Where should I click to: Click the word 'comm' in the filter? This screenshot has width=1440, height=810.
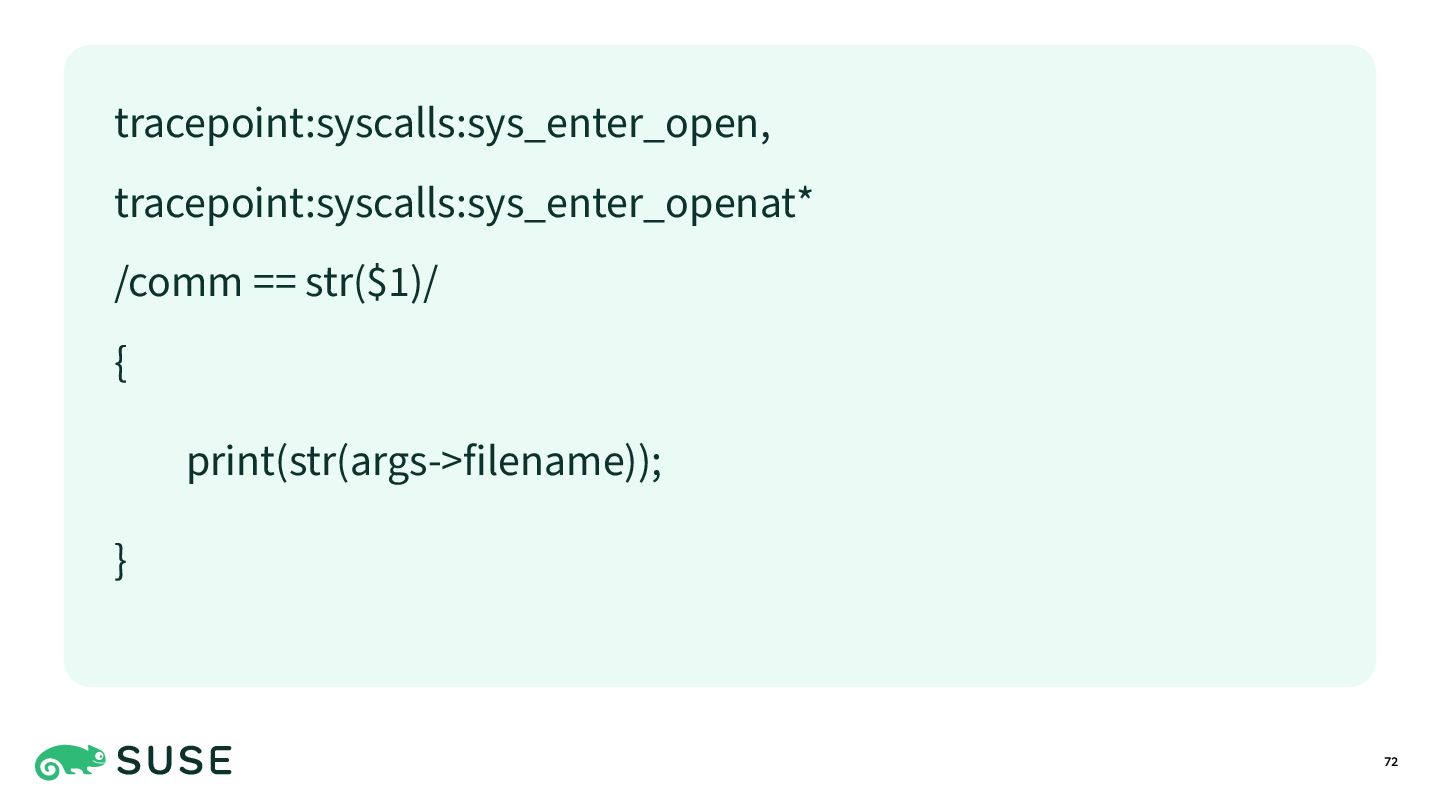tap(186, 286)
